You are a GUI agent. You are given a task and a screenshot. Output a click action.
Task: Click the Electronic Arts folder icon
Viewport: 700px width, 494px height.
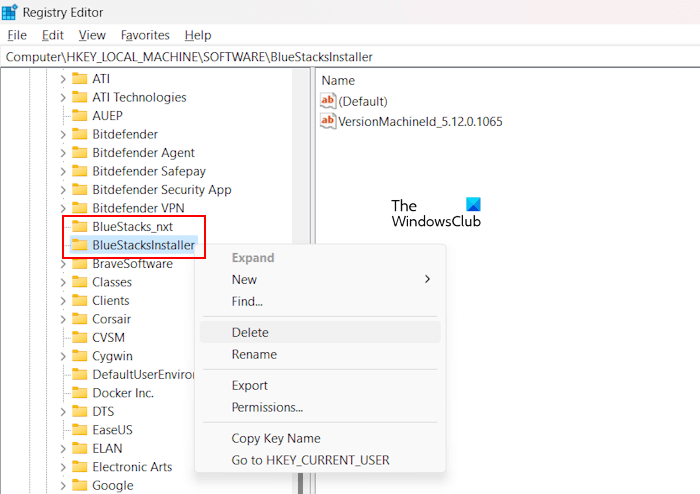pyautogui.click(x=79, y=466)
